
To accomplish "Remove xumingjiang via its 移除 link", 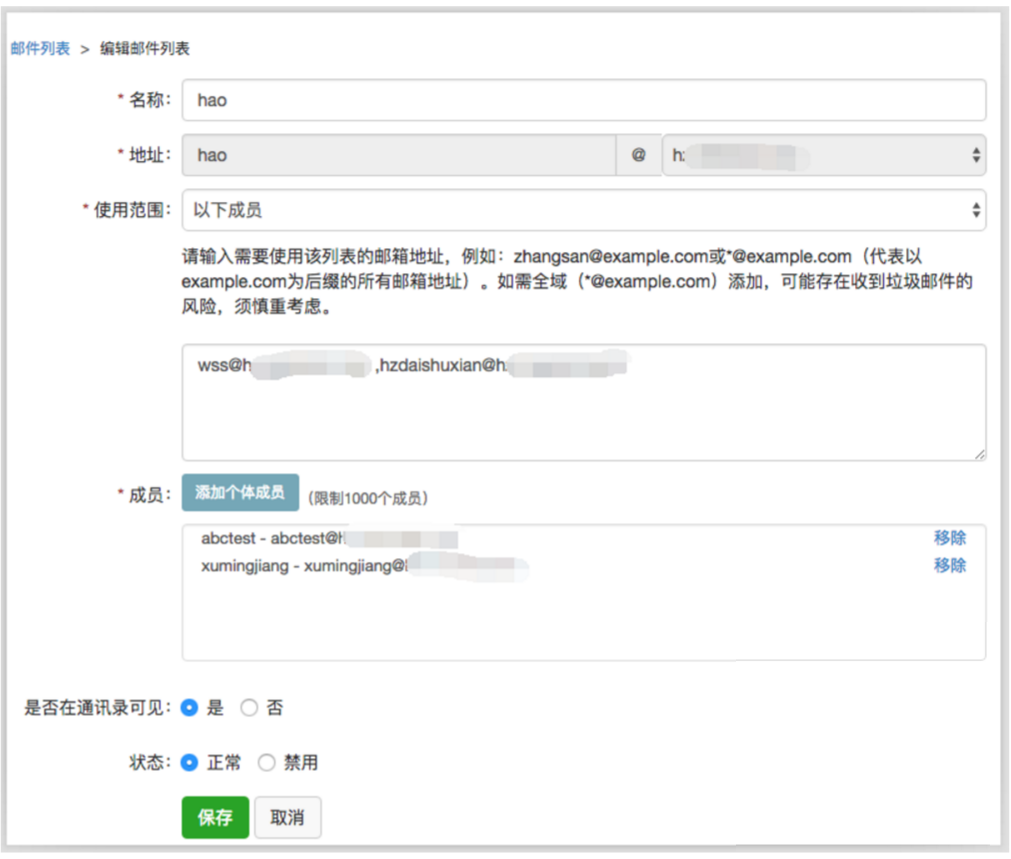I will [949, 565].
